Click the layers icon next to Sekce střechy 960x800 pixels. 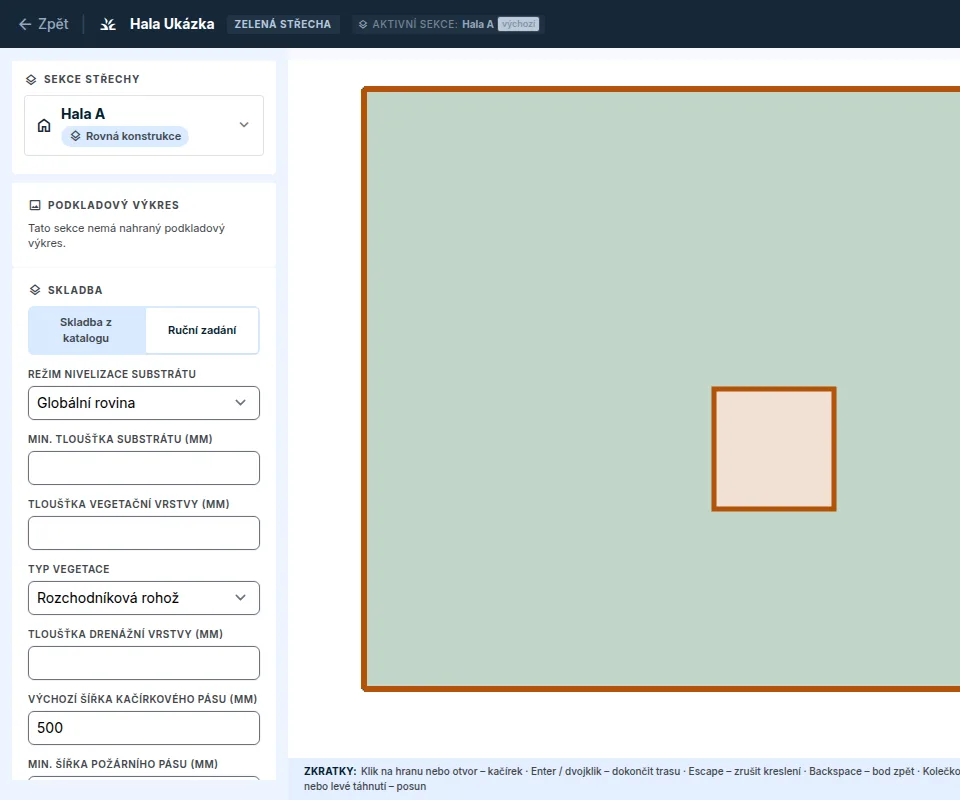(31, 80)
